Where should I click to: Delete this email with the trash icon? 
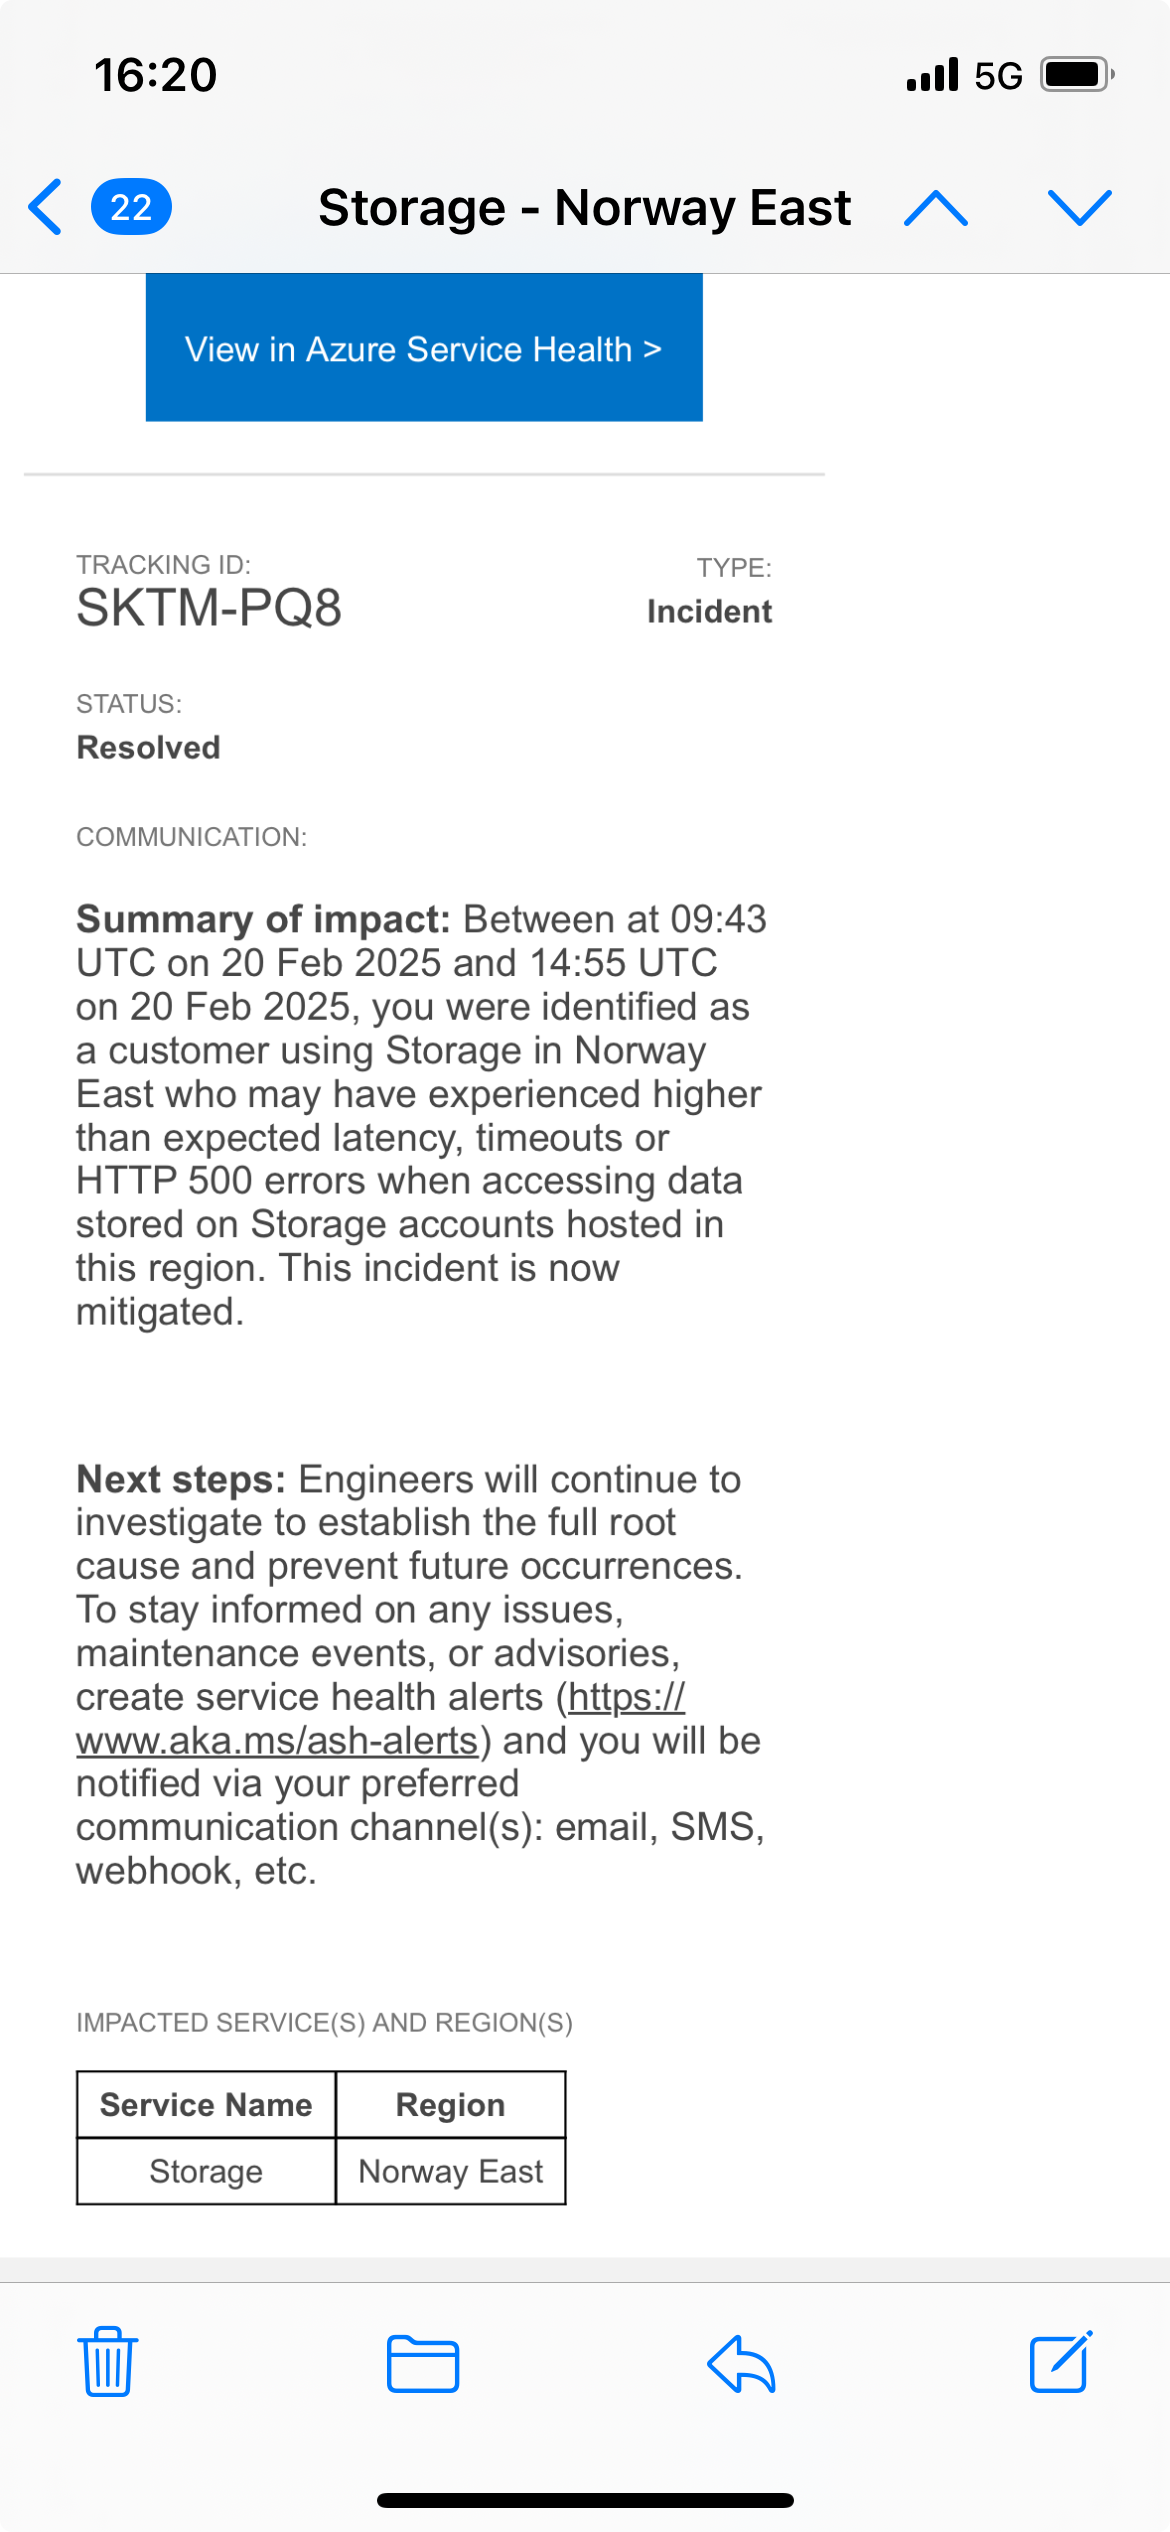108,2362
